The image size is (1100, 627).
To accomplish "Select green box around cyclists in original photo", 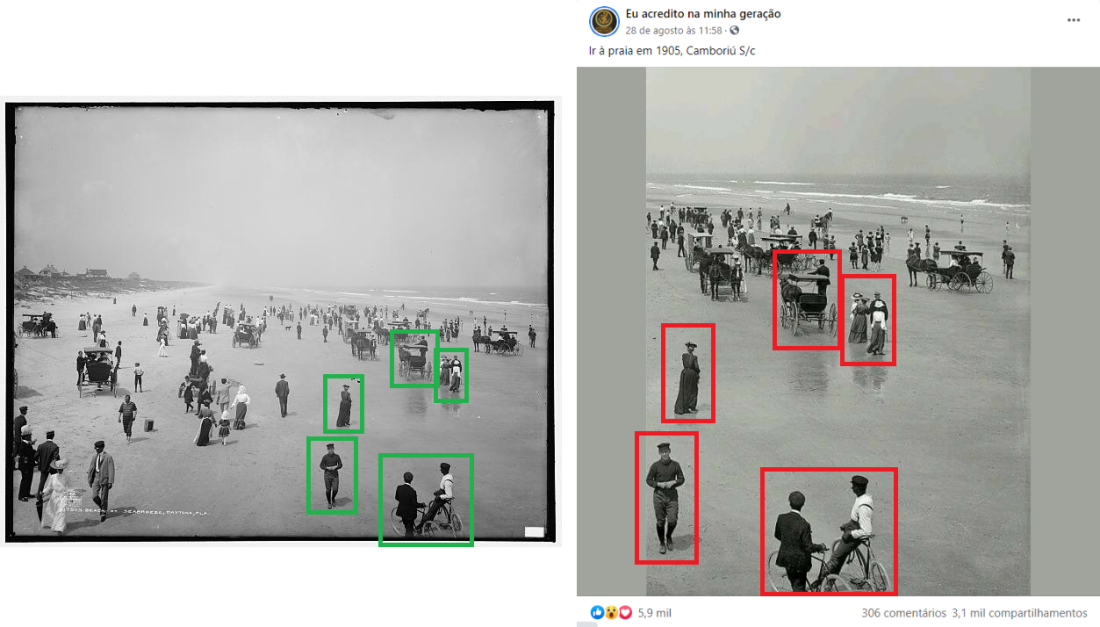I will [426, 499].
